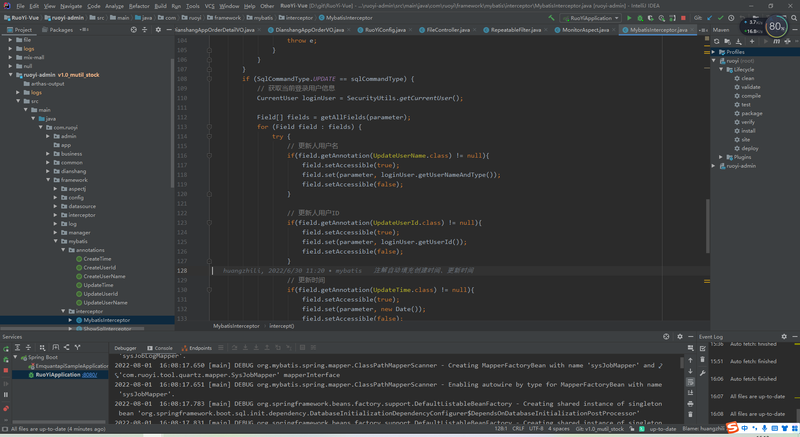This screenshot has width=800, height=437.
Task: Collapse the mybatis package
Action: point(56,241)
